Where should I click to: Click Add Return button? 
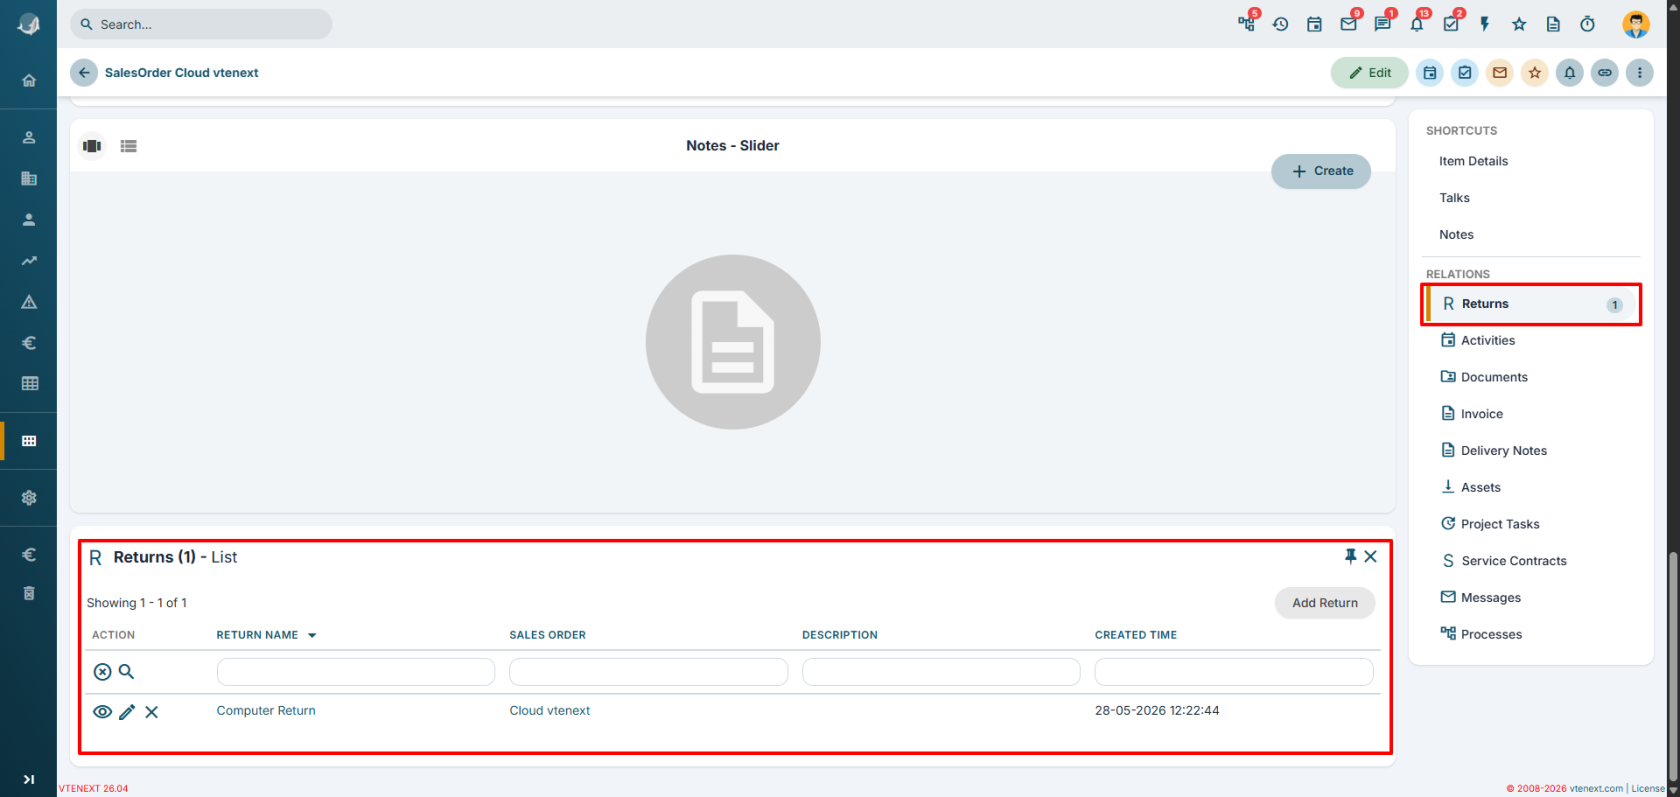(1325, 603)
